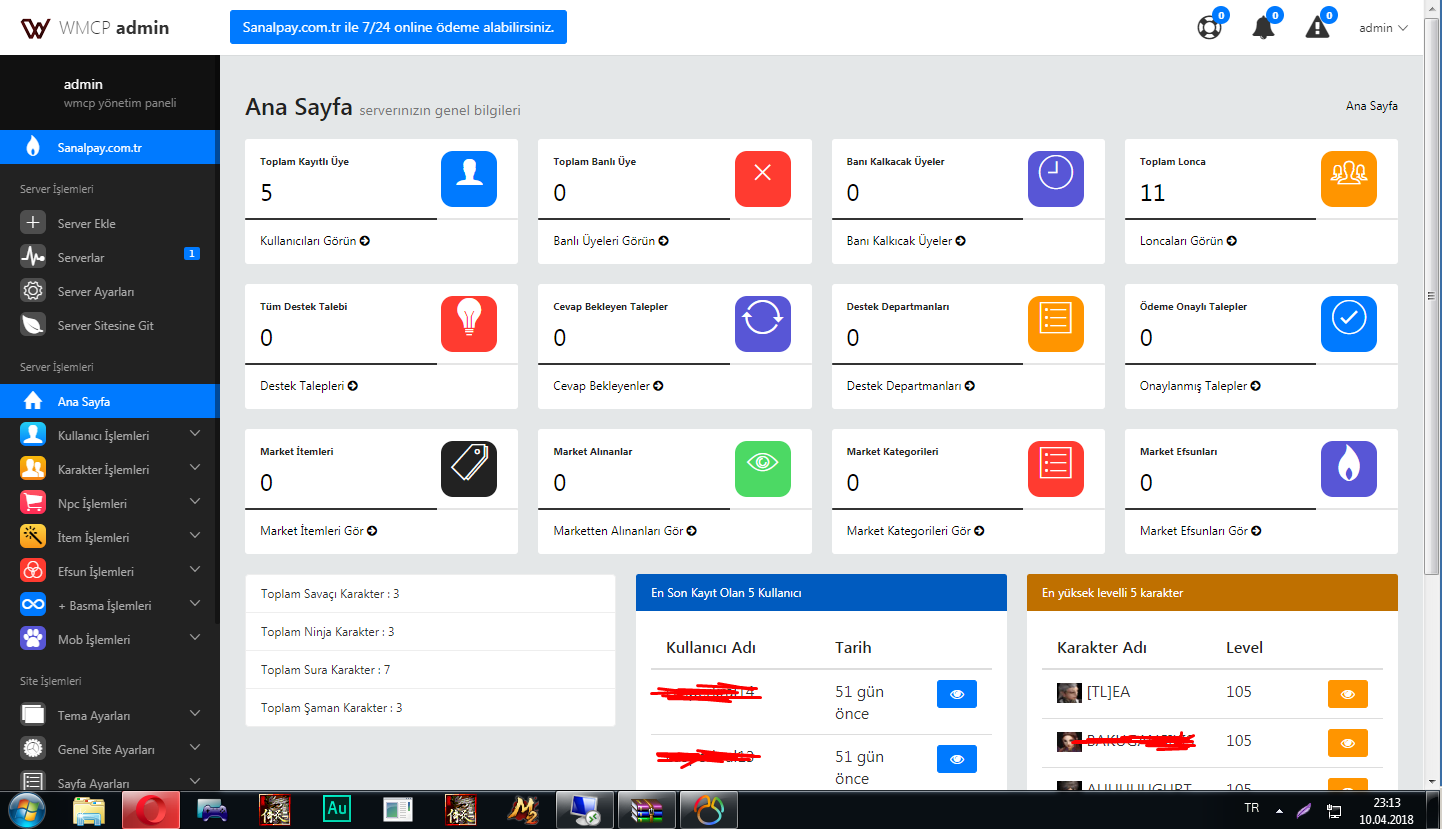Click the red X icon on Toplam Banlı Üye card

762,179
